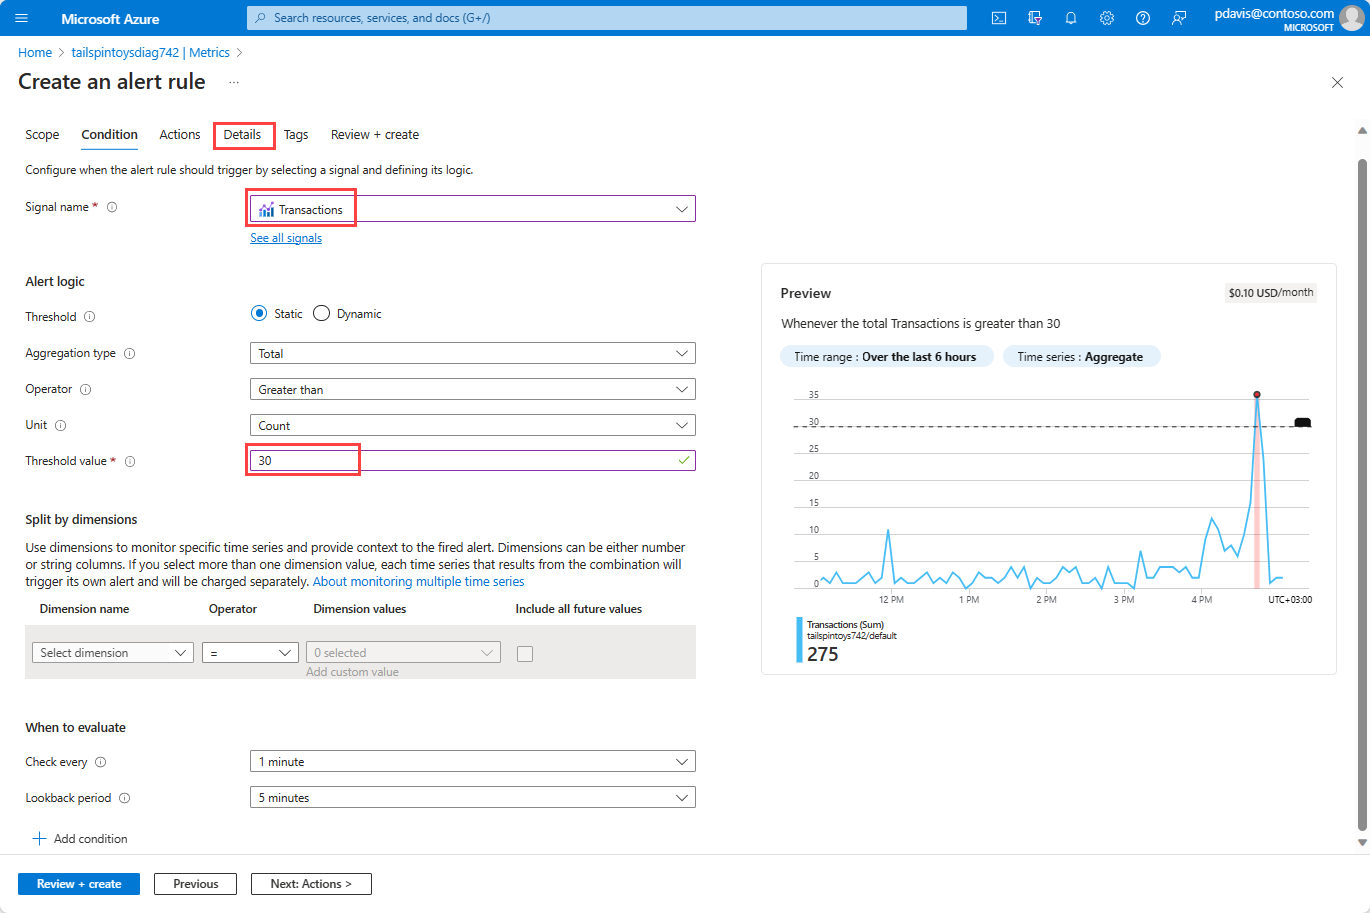1370x913 pixels.
Task: Open the Directories and subscriptions filter
Action: point(1035,18)
